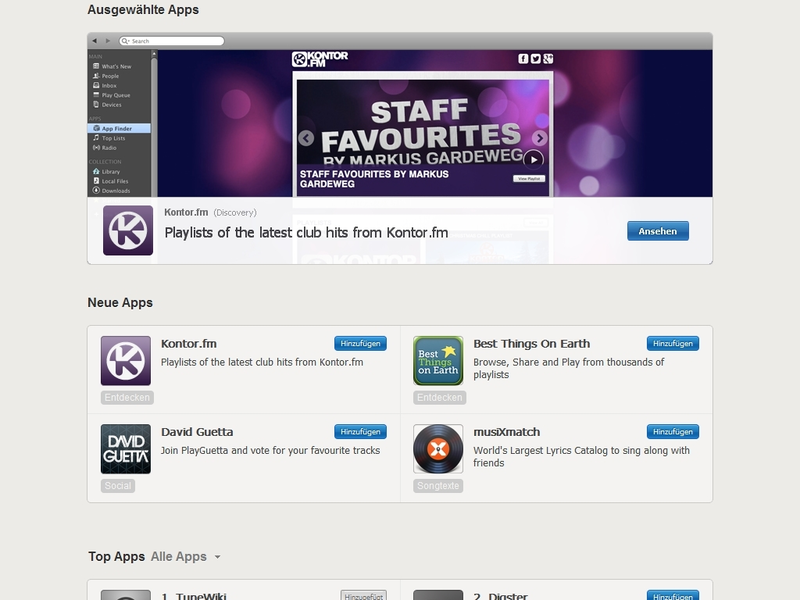
Task: Click the Songtexte tag under musiXmatch
Action: (438, 486)
